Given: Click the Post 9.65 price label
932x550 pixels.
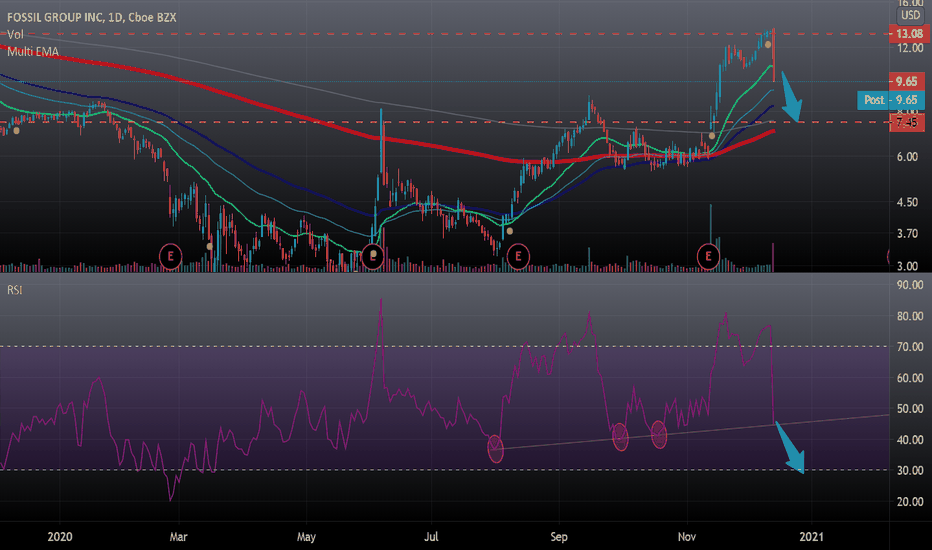Looking at the screenshot, I should coord(890,100).
